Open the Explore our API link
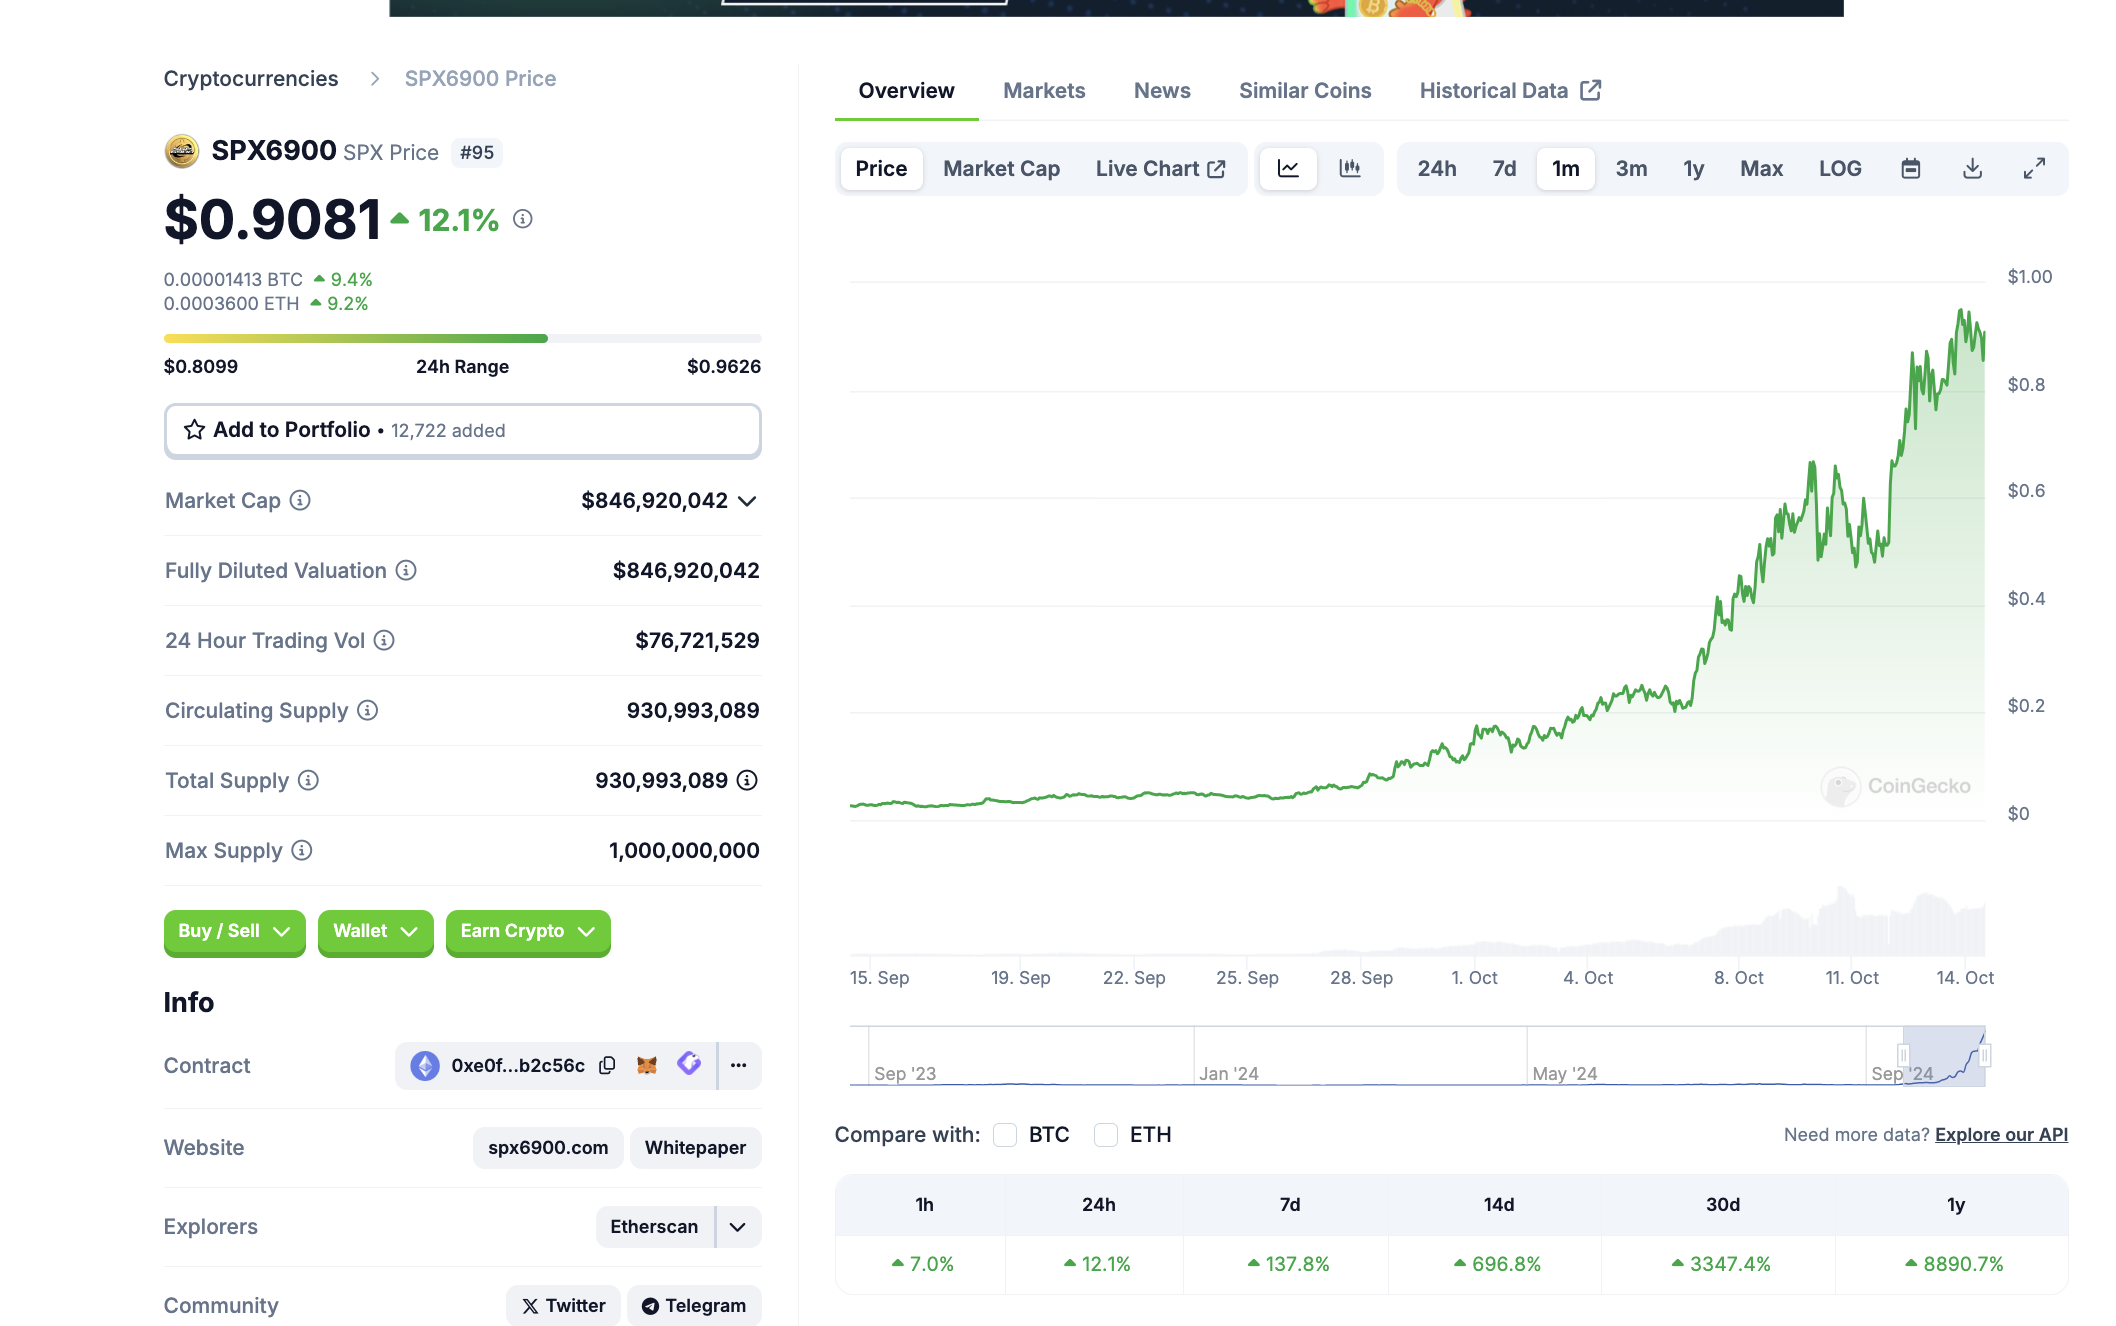2116x1326 pixels. click(2001, 1135)
